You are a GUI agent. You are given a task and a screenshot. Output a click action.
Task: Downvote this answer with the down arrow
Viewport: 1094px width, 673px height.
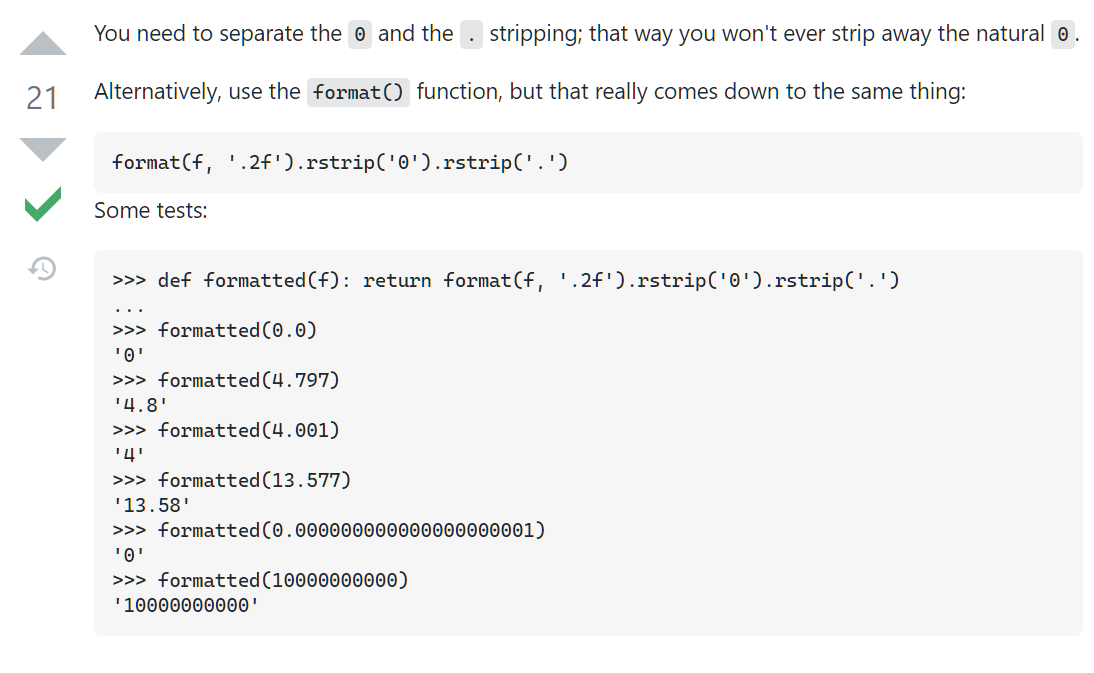click(x=43, y=149)
